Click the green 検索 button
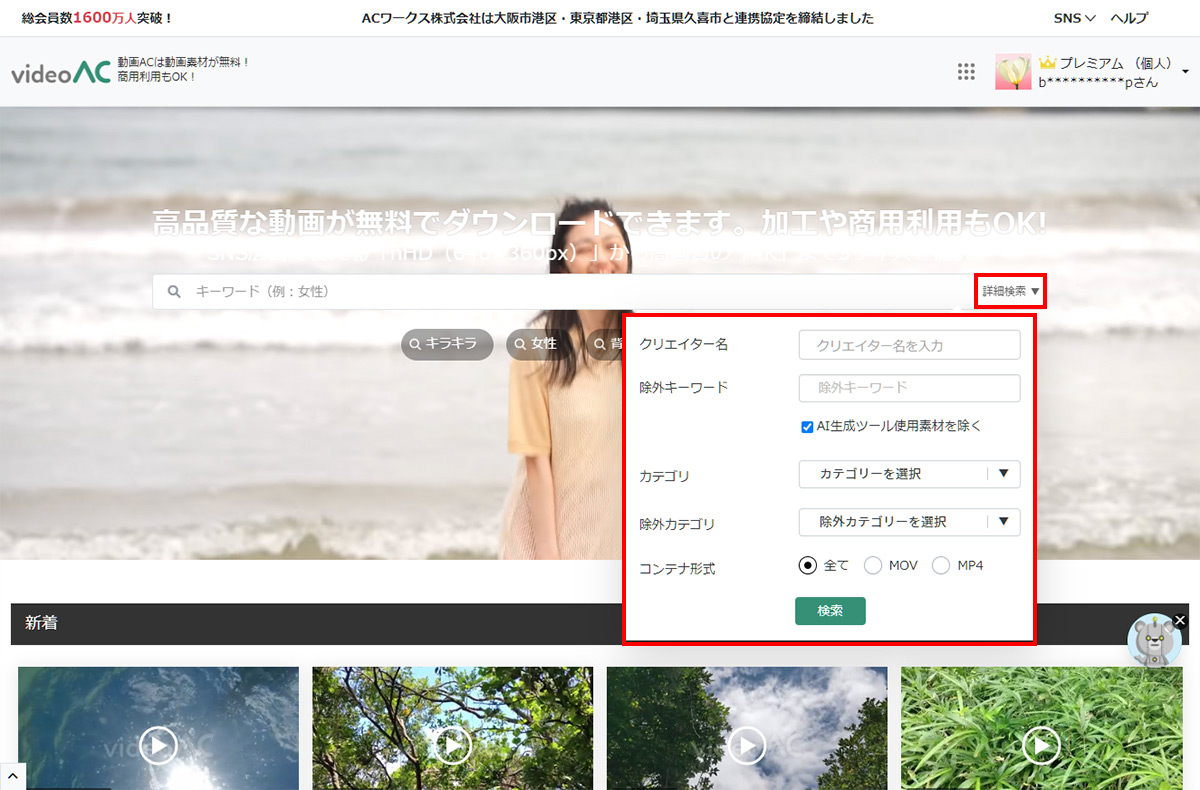1200x790 pixels. (830, 611)
